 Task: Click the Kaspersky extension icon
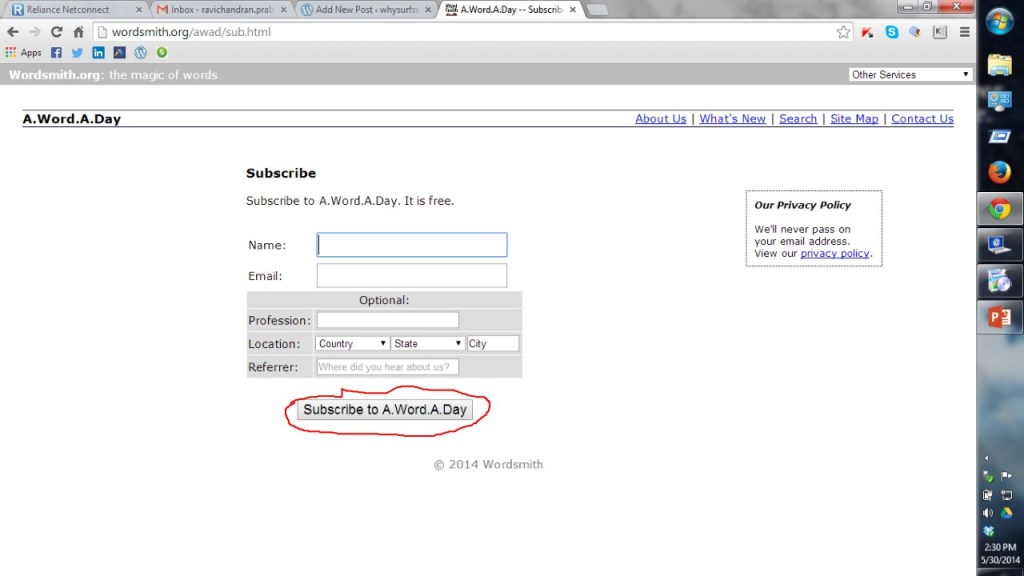pyautogui.click(x=868, y=32)
